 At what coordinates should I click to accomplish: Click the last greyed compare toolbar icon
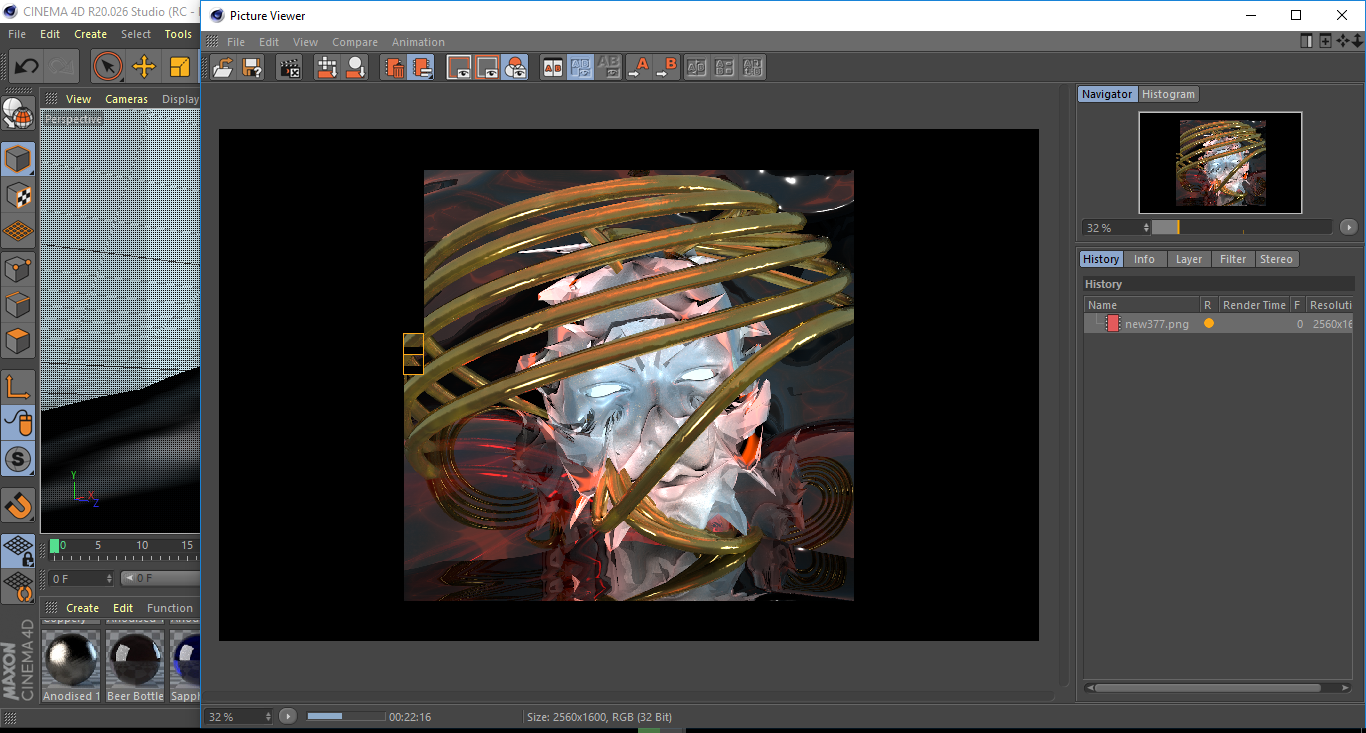(753, 68)
